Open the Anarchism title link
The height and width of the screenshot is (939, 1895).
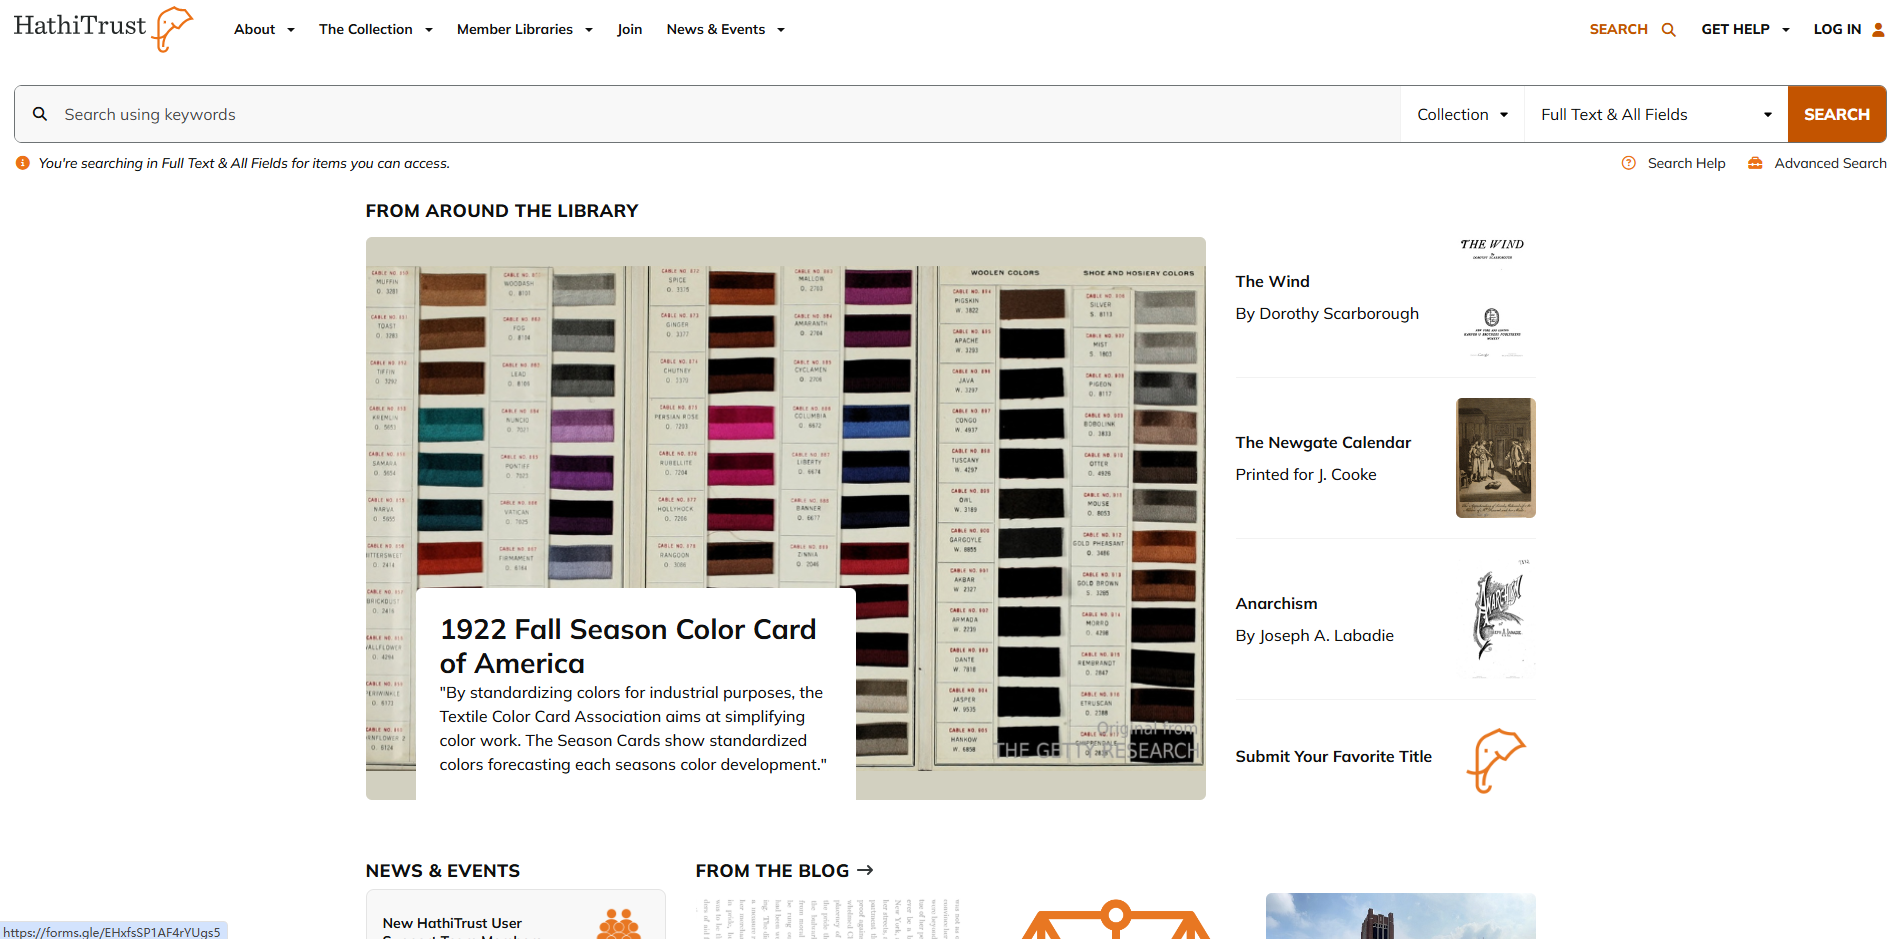[x=1276, y=603]
